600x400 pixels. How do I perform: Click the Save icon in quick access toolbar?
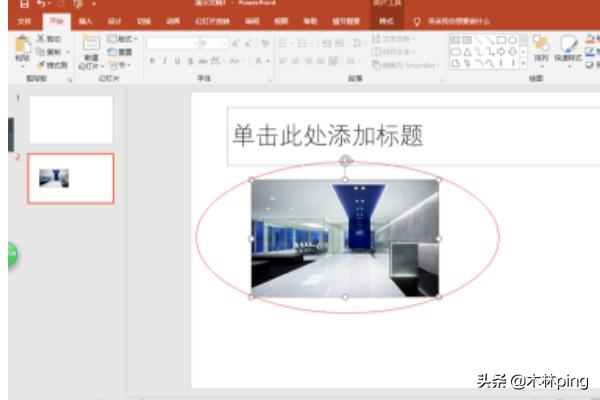[x=24, y=4]
